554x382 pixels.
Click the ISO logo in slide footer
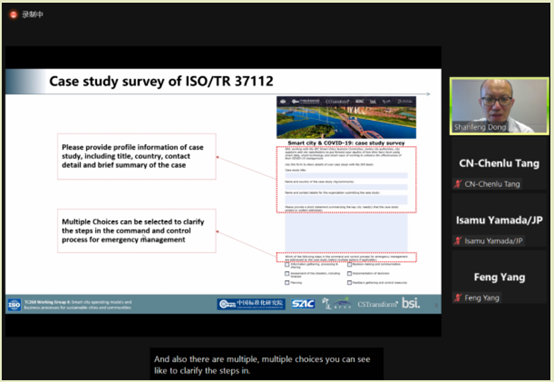(x=14, y=305)
